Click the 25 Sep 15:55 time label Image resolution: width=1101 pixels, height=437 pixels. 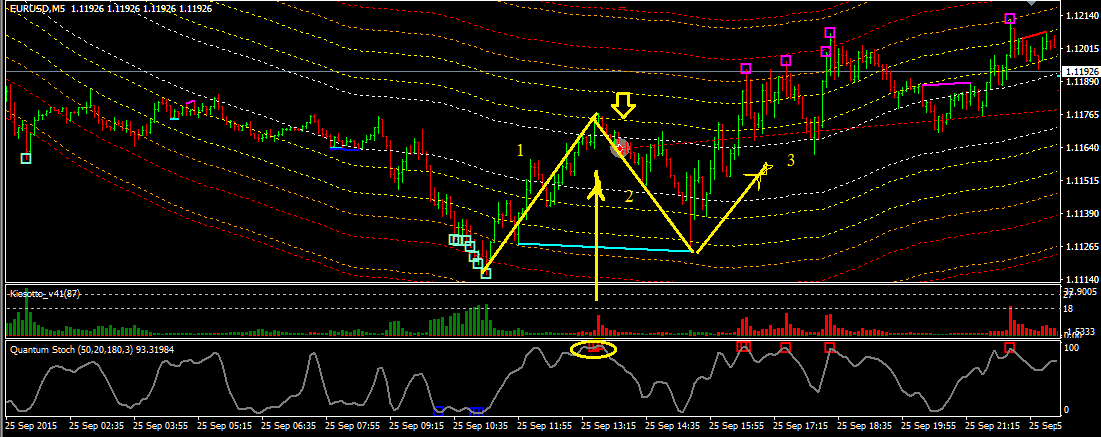(736, 426)
